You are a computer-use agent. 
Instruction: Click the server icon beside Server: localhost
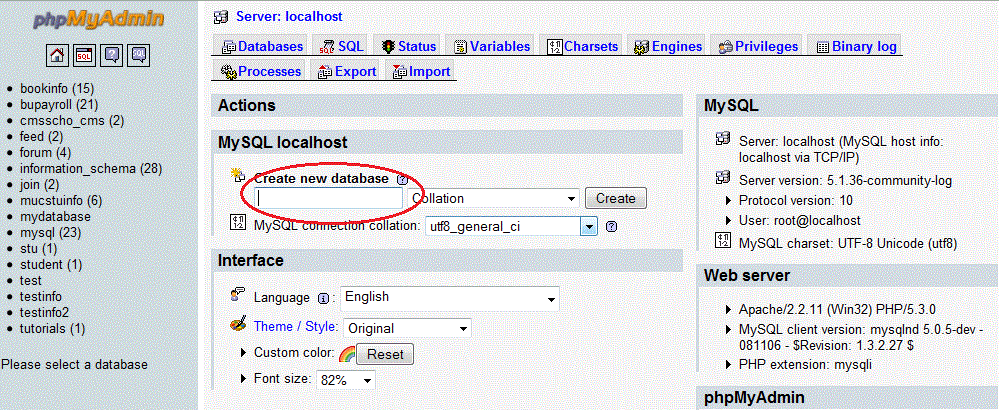pyautogui.click(x=222, y=17)
